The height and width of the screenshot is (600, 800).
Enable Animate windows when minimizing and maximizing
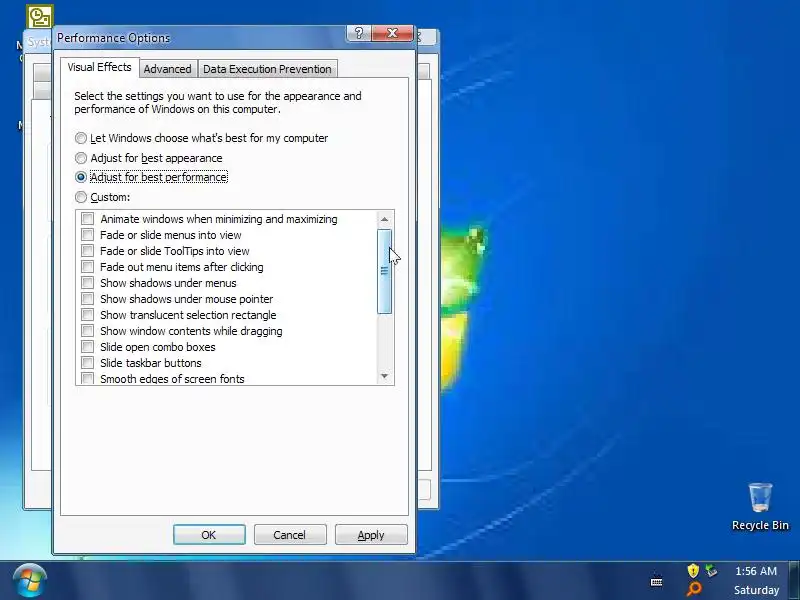point(87,219)
